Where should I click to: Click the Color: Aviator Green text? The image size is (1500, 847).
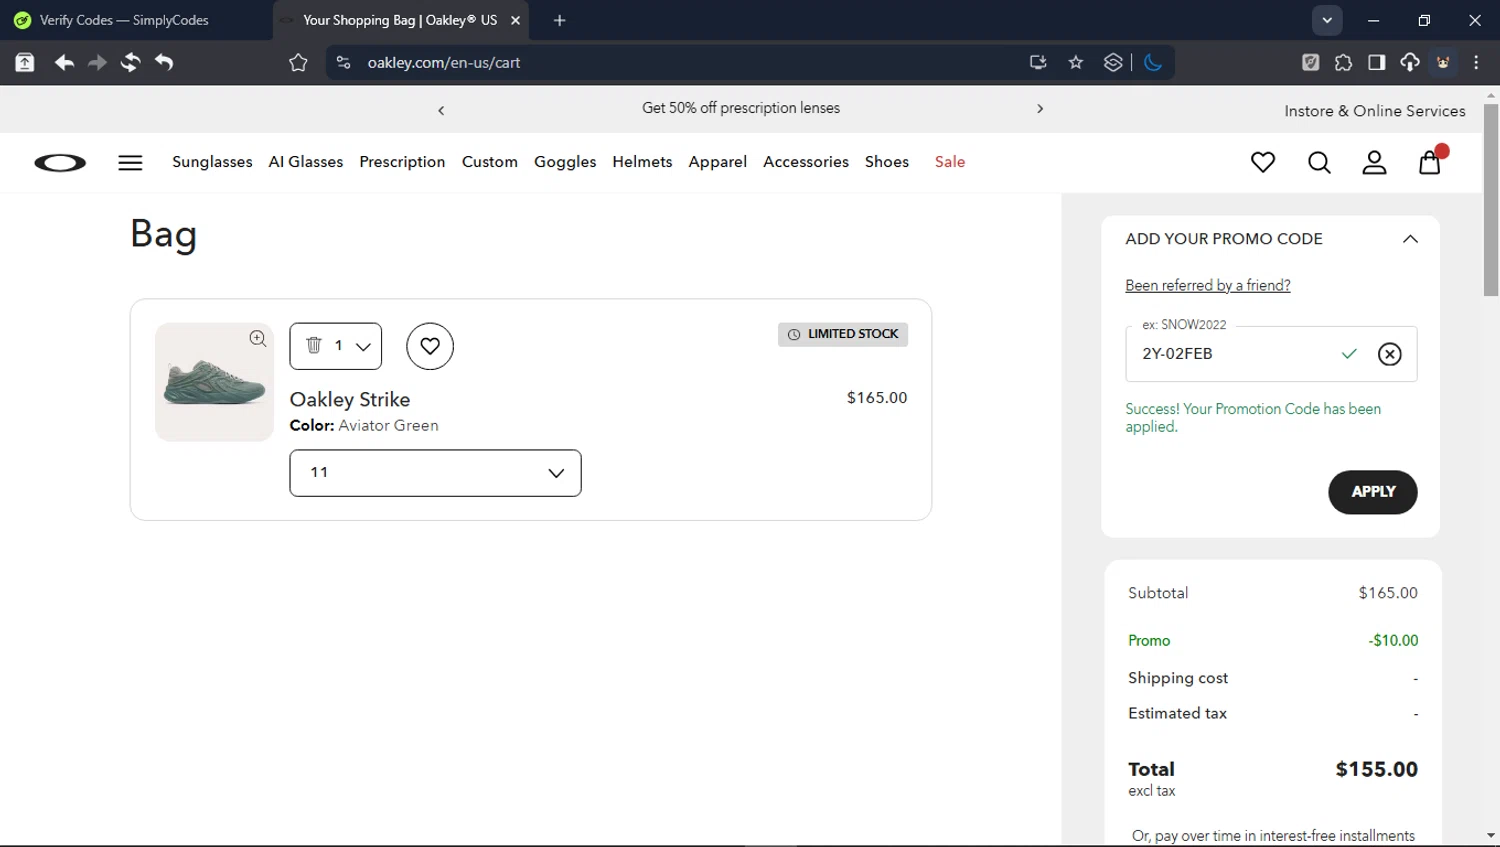(x=364, y=426)
